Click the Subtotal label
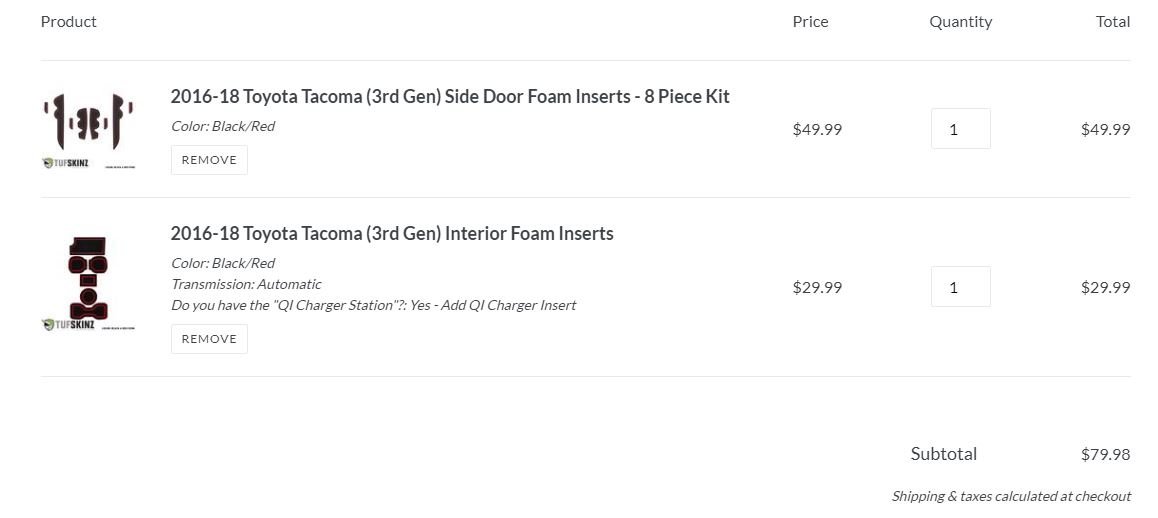 (x=943, y=454)
